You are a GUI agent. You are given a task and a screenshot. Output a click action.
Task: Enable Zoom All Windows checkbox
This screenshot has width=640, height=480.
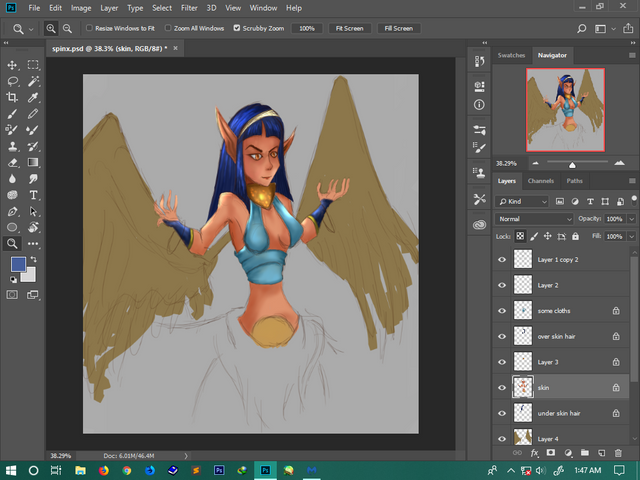coord(168,28)
